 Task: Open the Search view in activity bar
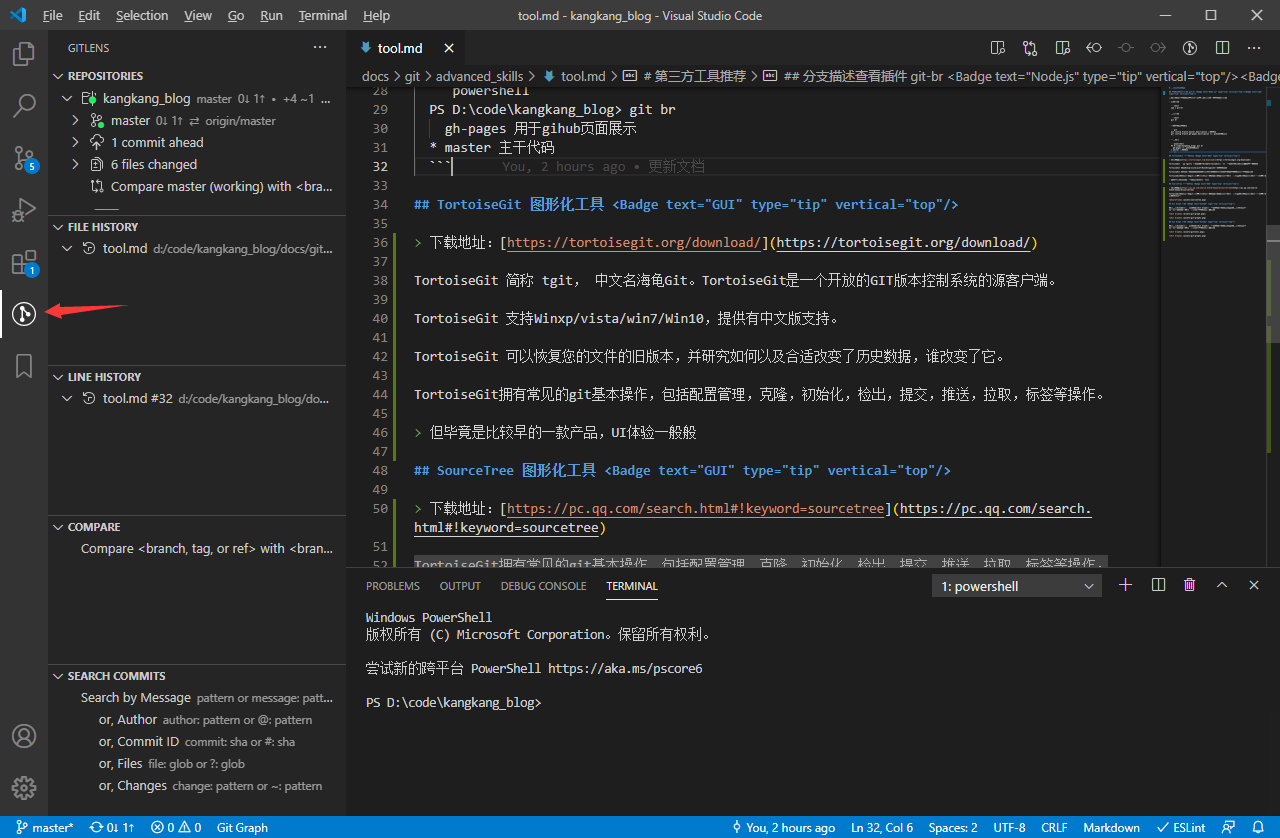click(24, 105)
